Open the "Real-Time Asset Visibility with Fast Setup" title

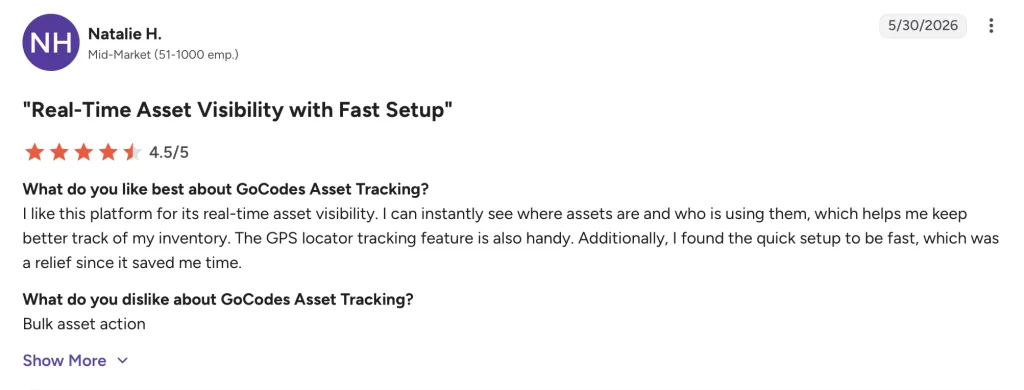[238, 110]
